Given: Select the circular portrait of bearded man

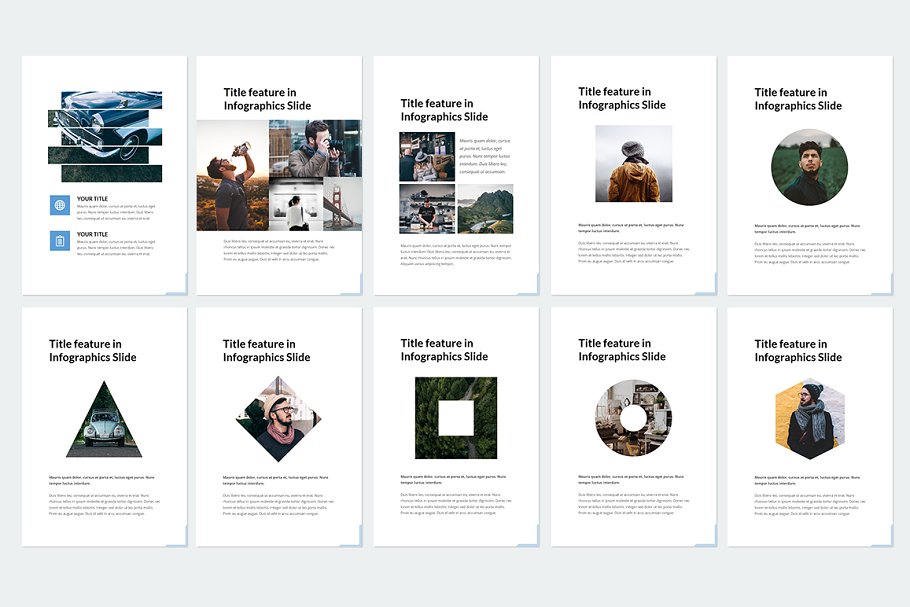Looking at the screenshot, I should (809, 167).
